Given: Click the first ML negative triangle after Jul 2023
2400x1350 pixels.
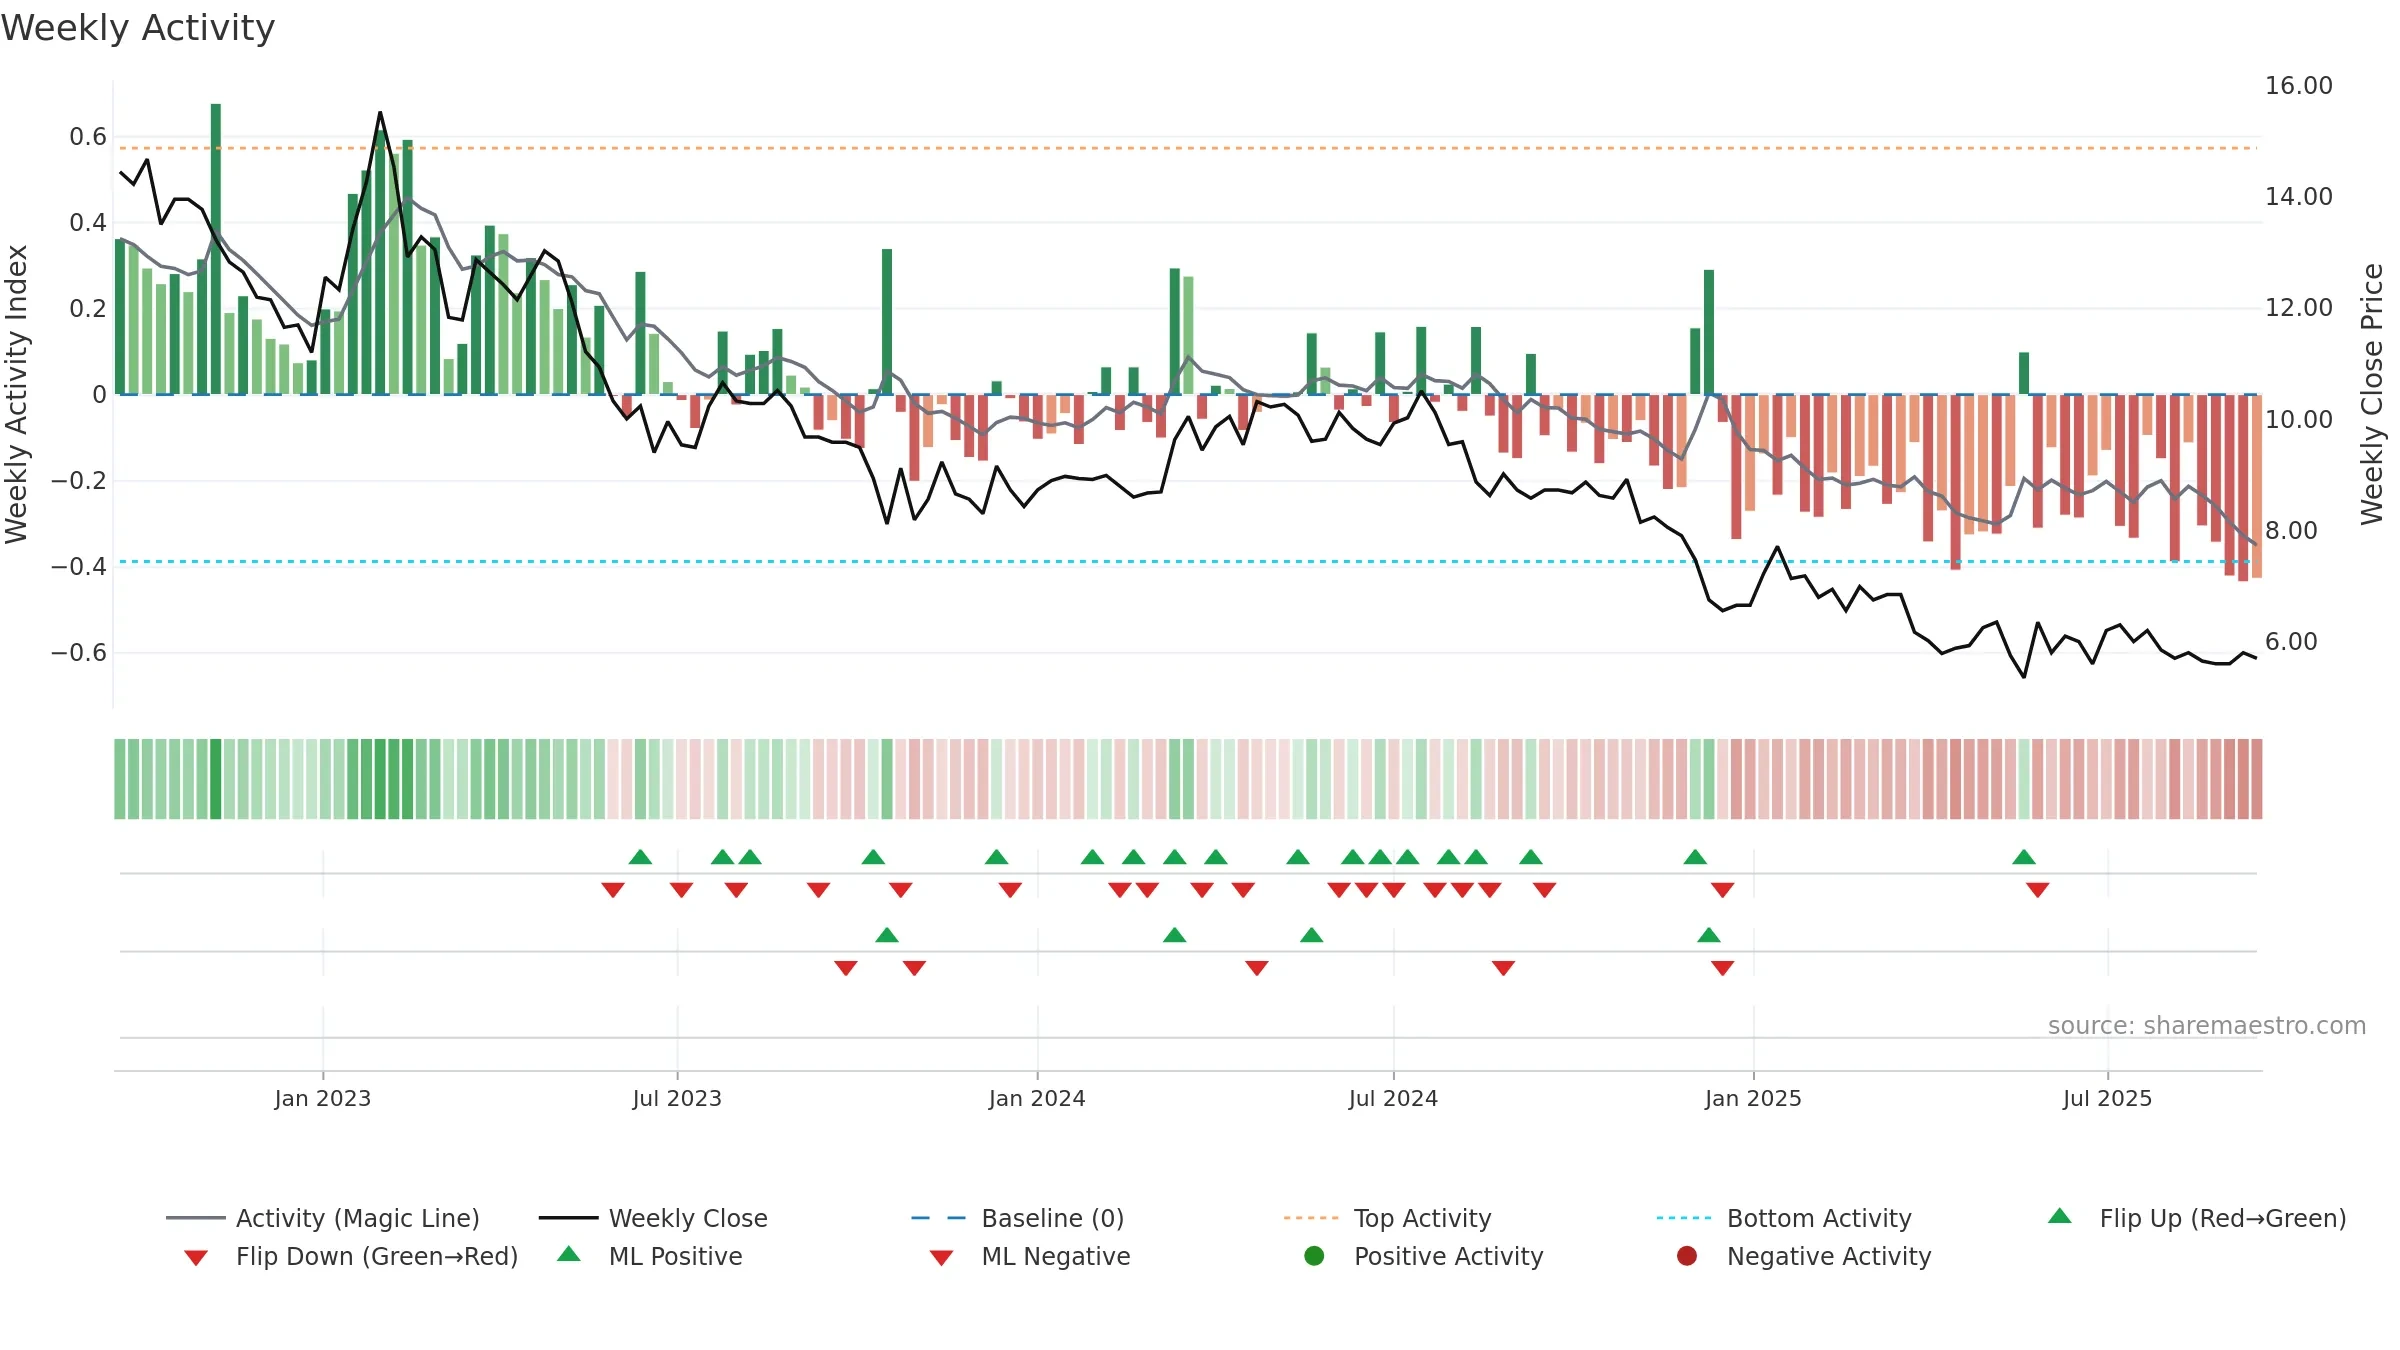Looking at the screenshot, I should (846, 968).
